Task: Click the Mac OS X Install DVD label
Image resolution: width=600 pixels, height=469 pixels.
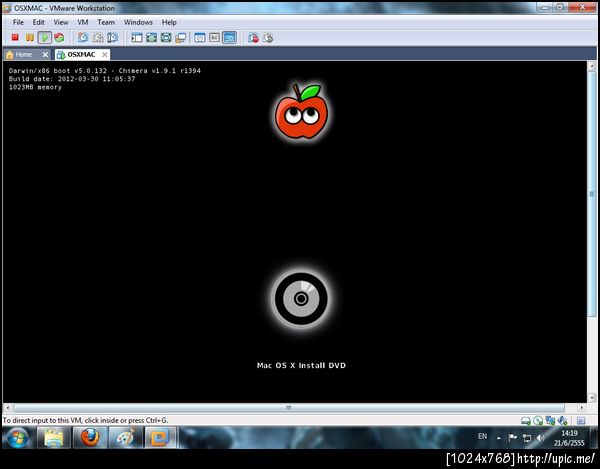Action: coord(301,365)
